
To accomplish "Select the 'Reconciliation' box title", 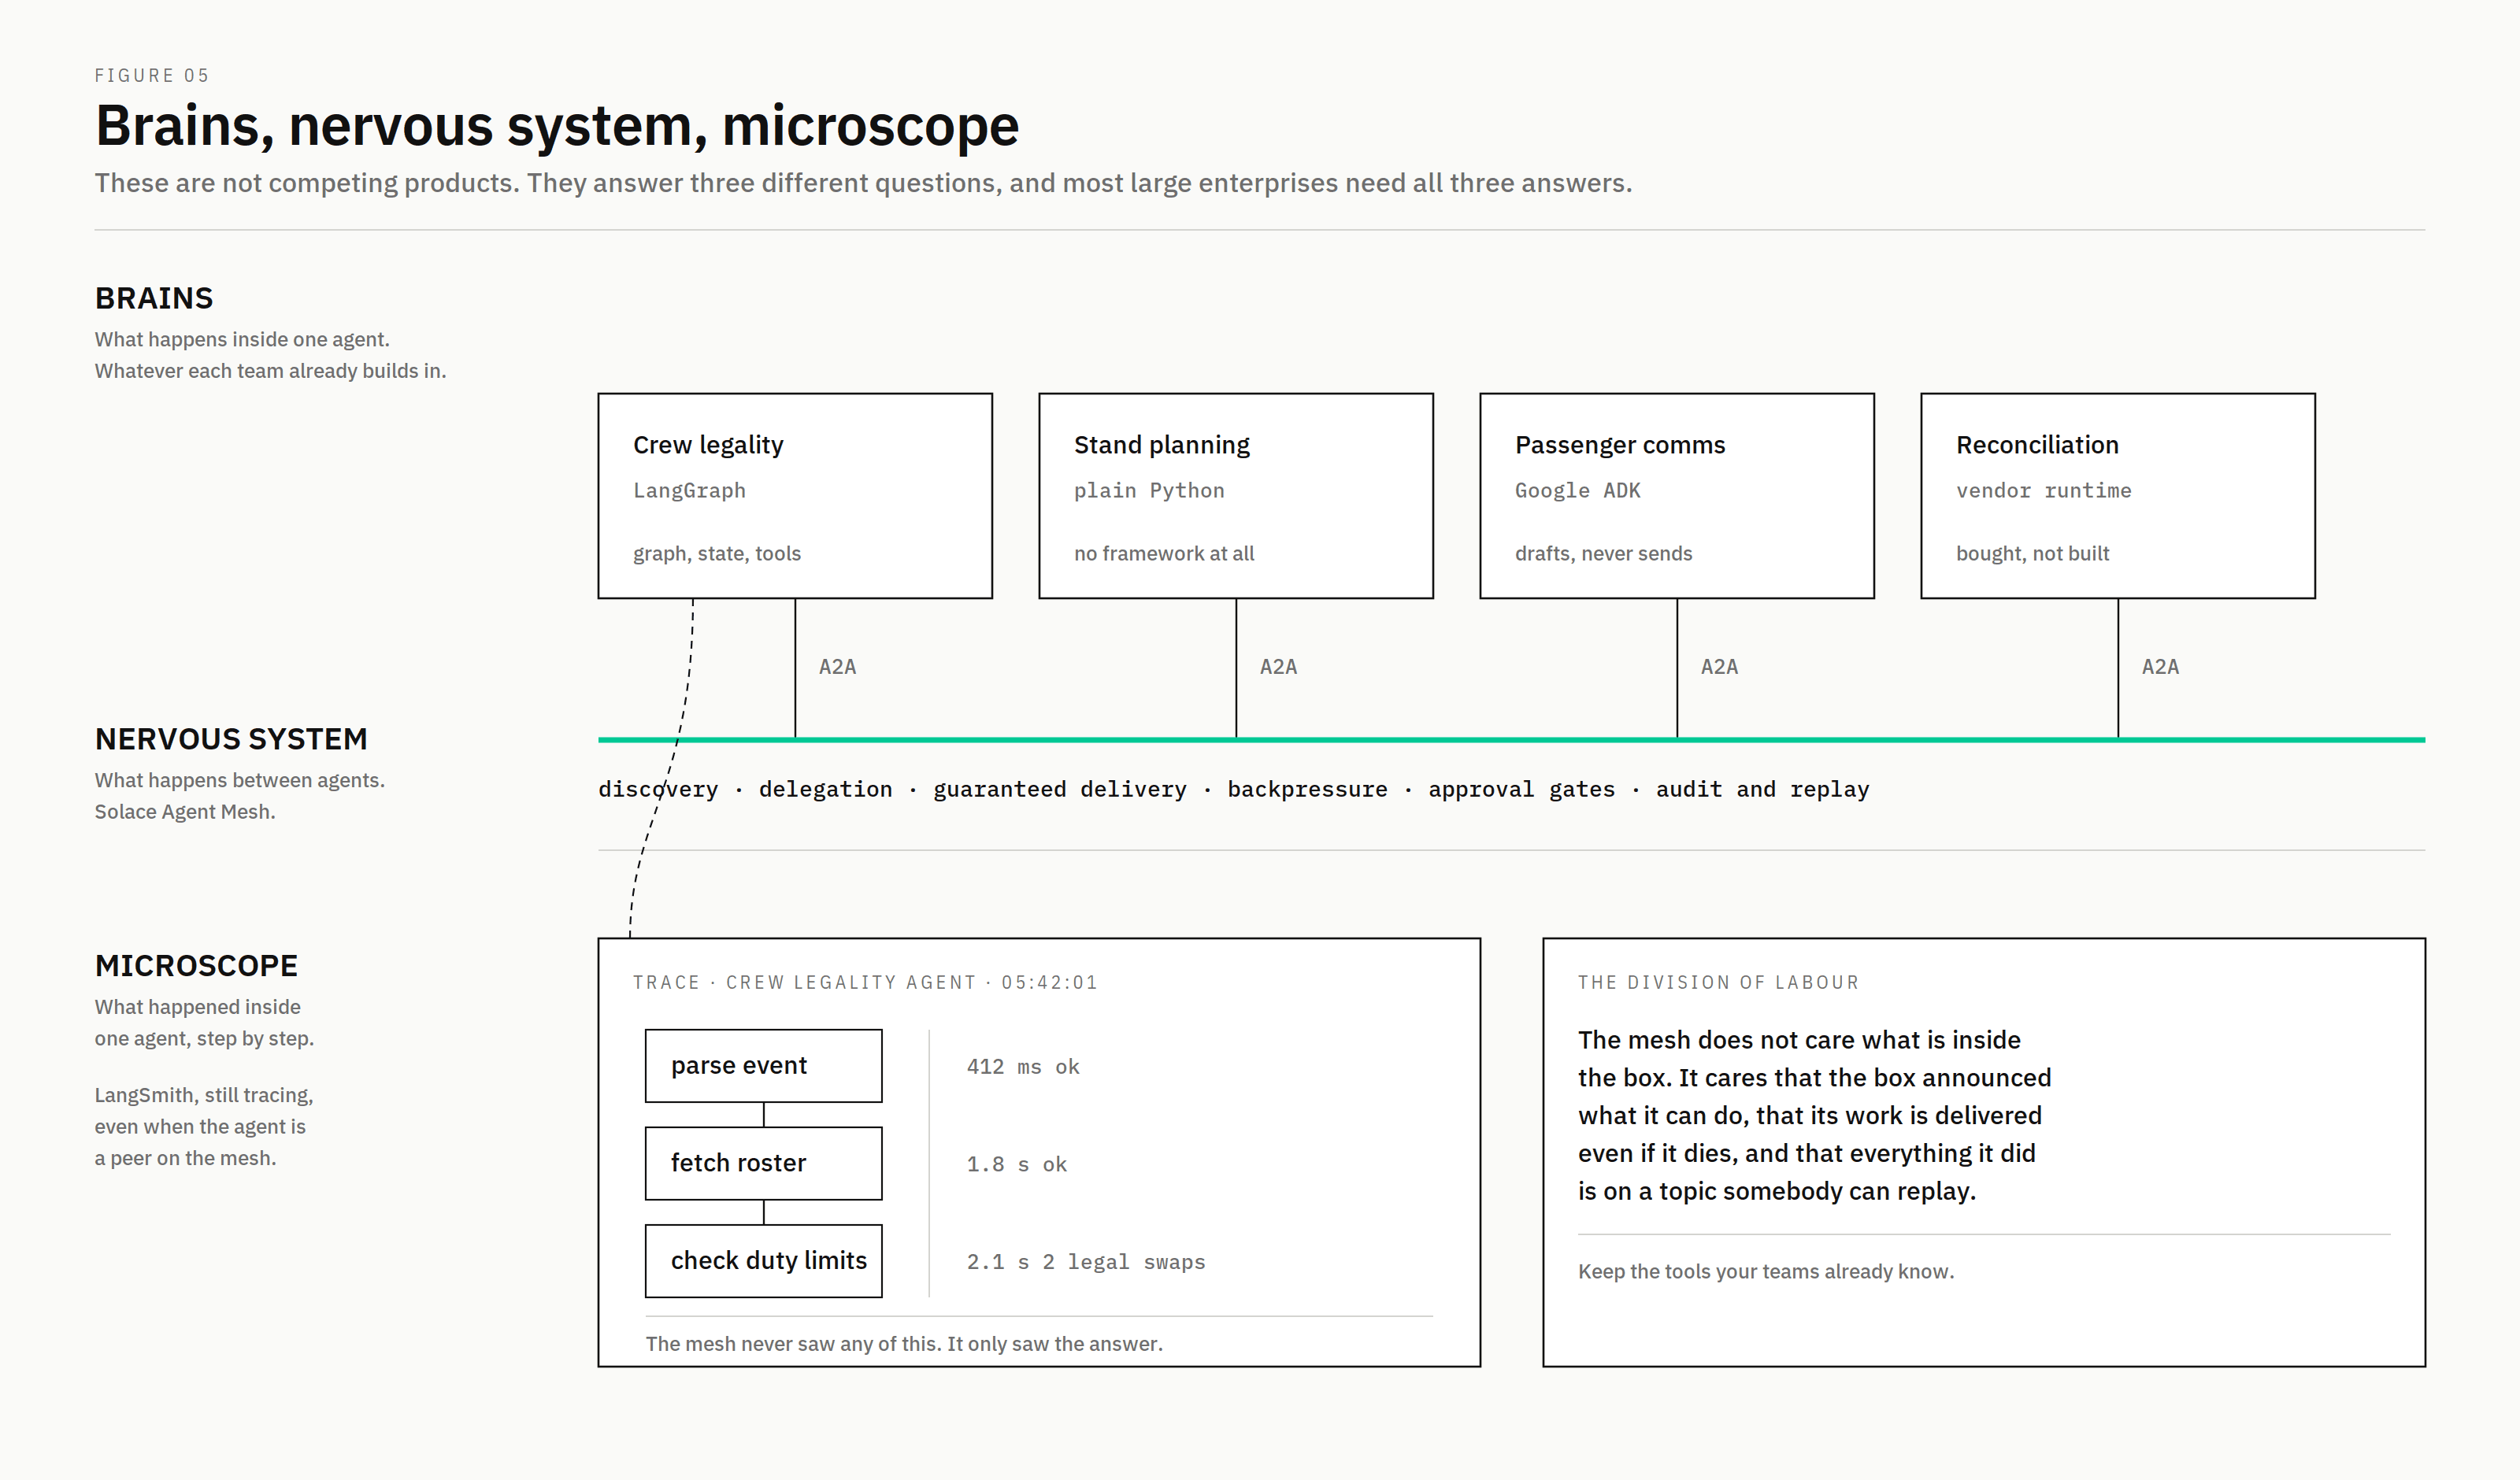I will (x=2037, y=445).
